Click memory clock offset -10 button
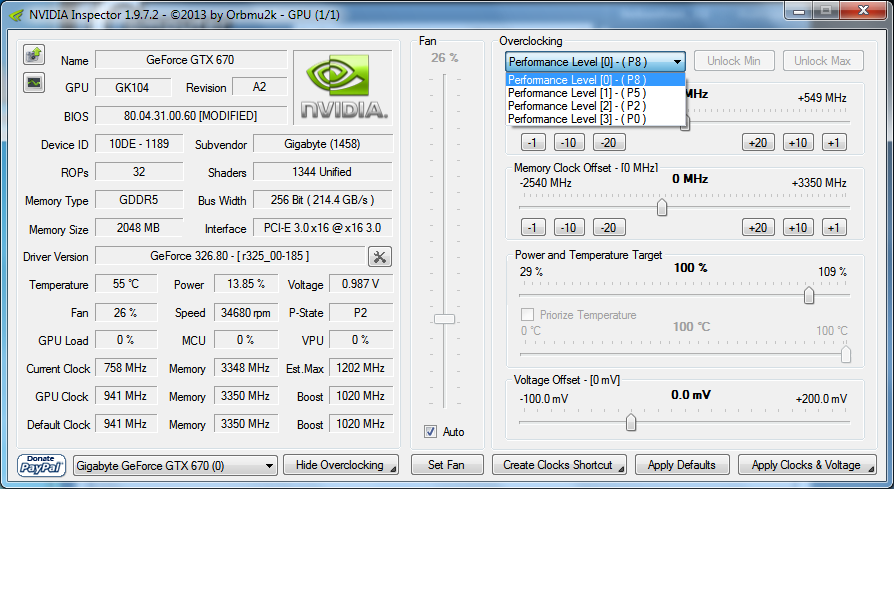The image size is (894, 614). 569,227
